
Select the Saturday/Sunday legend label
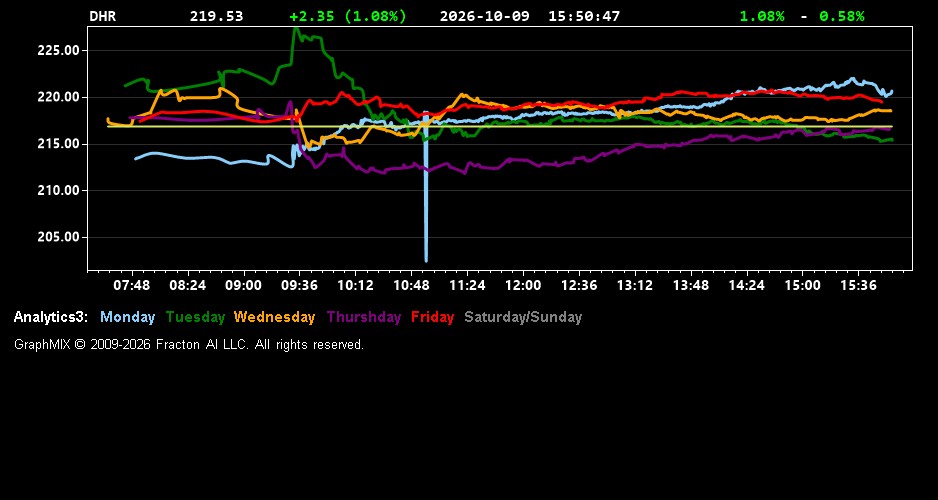523,318
